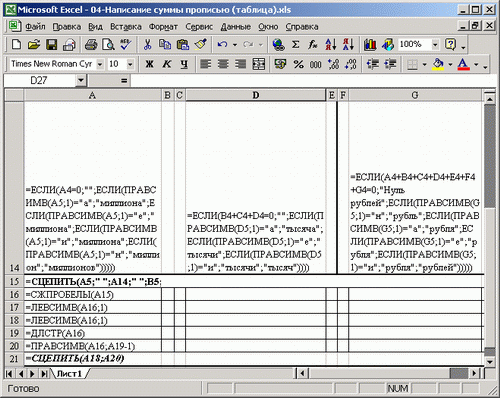Apply yellow fill color bucket
Screen dimensions: 500x398
(x=438, y=64)
